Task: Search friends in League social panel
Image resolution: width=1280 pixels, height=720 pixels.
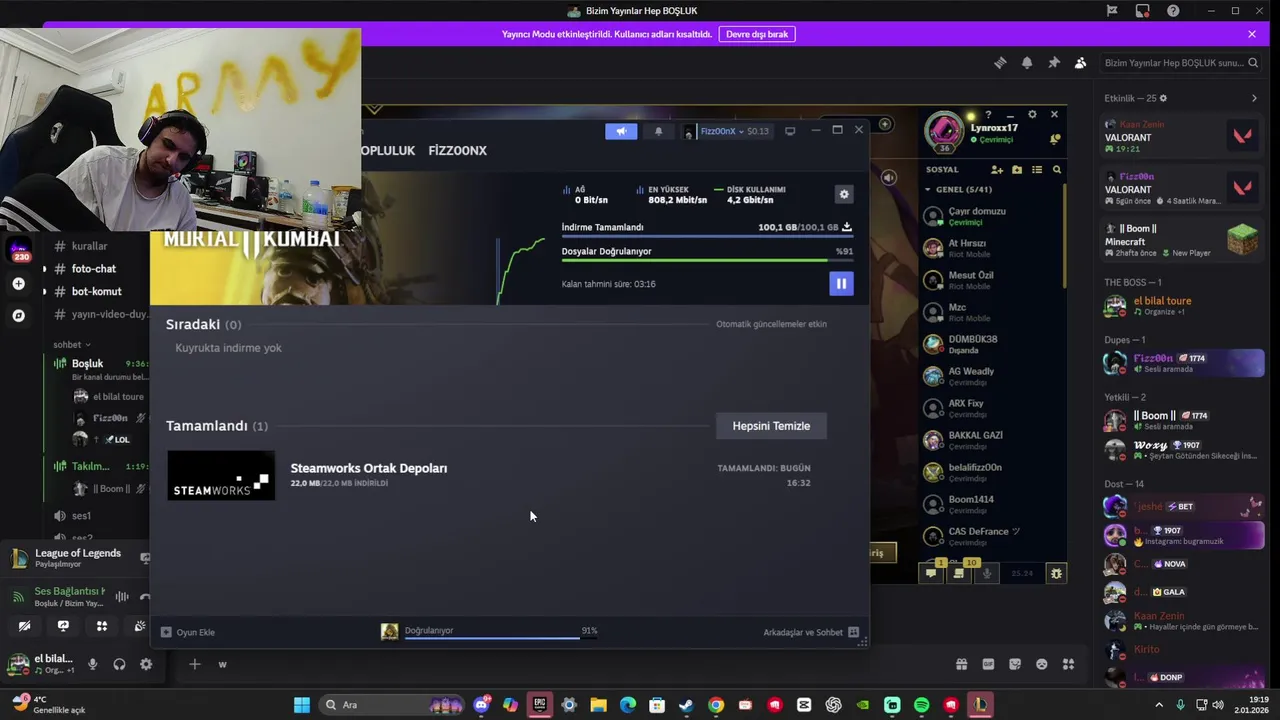Action: point(1057,170)
